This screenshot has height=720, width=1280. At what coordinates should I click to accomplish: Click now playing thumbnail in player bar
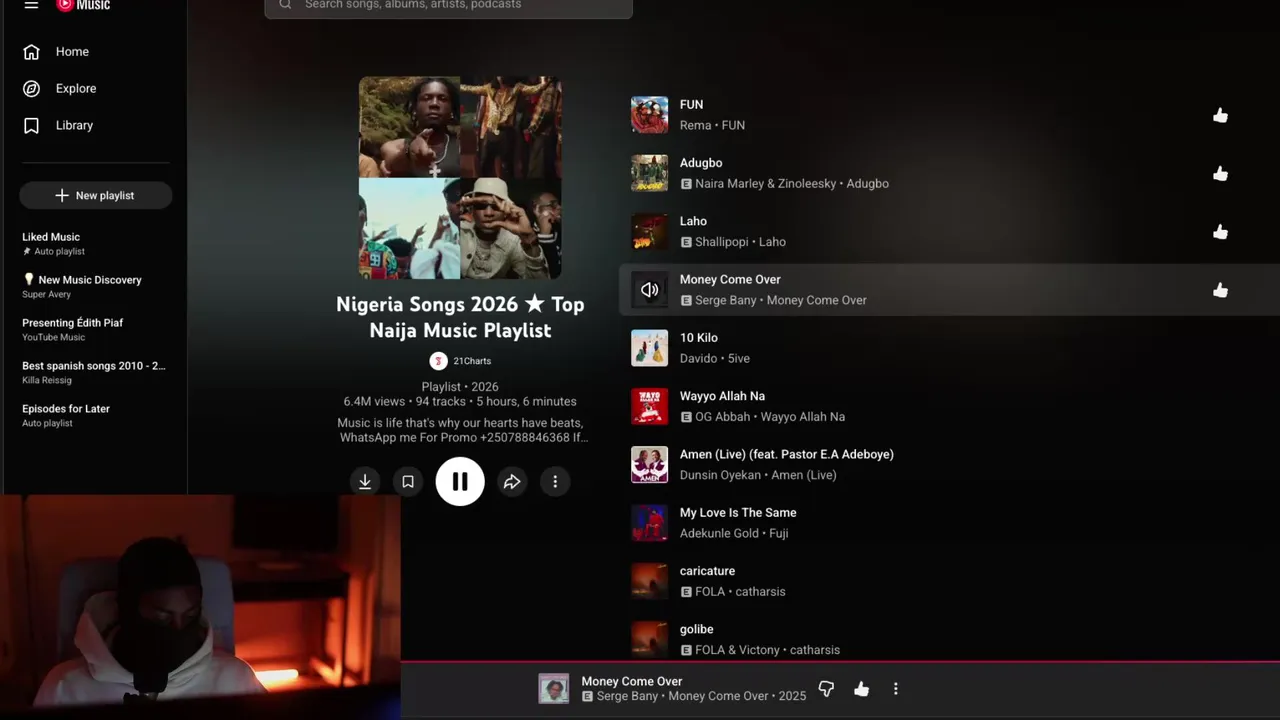point(554,688)
